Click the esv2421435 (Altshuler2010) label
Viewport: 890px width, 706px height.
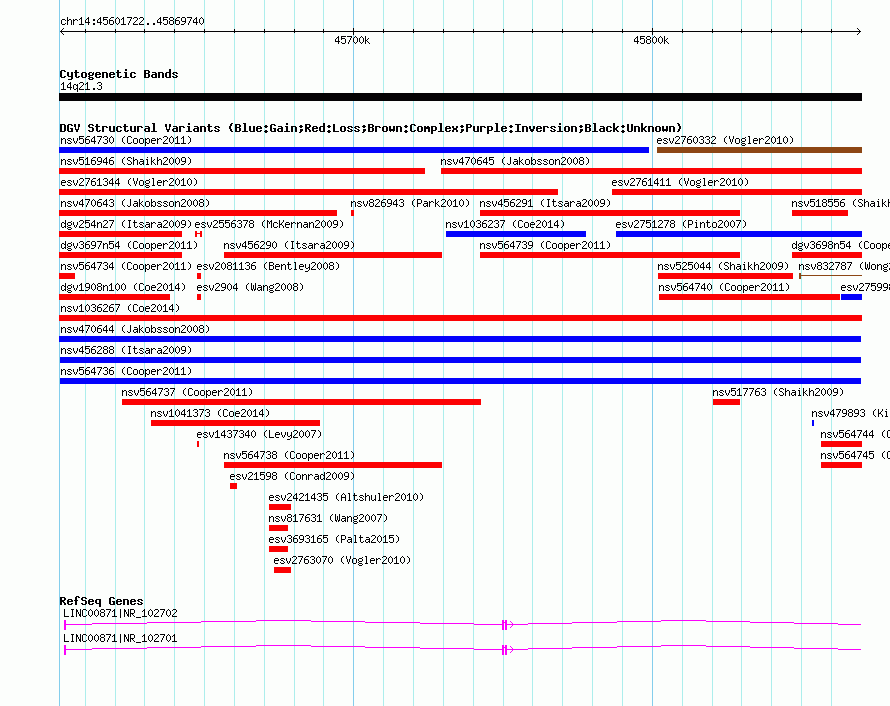point(346,497)
